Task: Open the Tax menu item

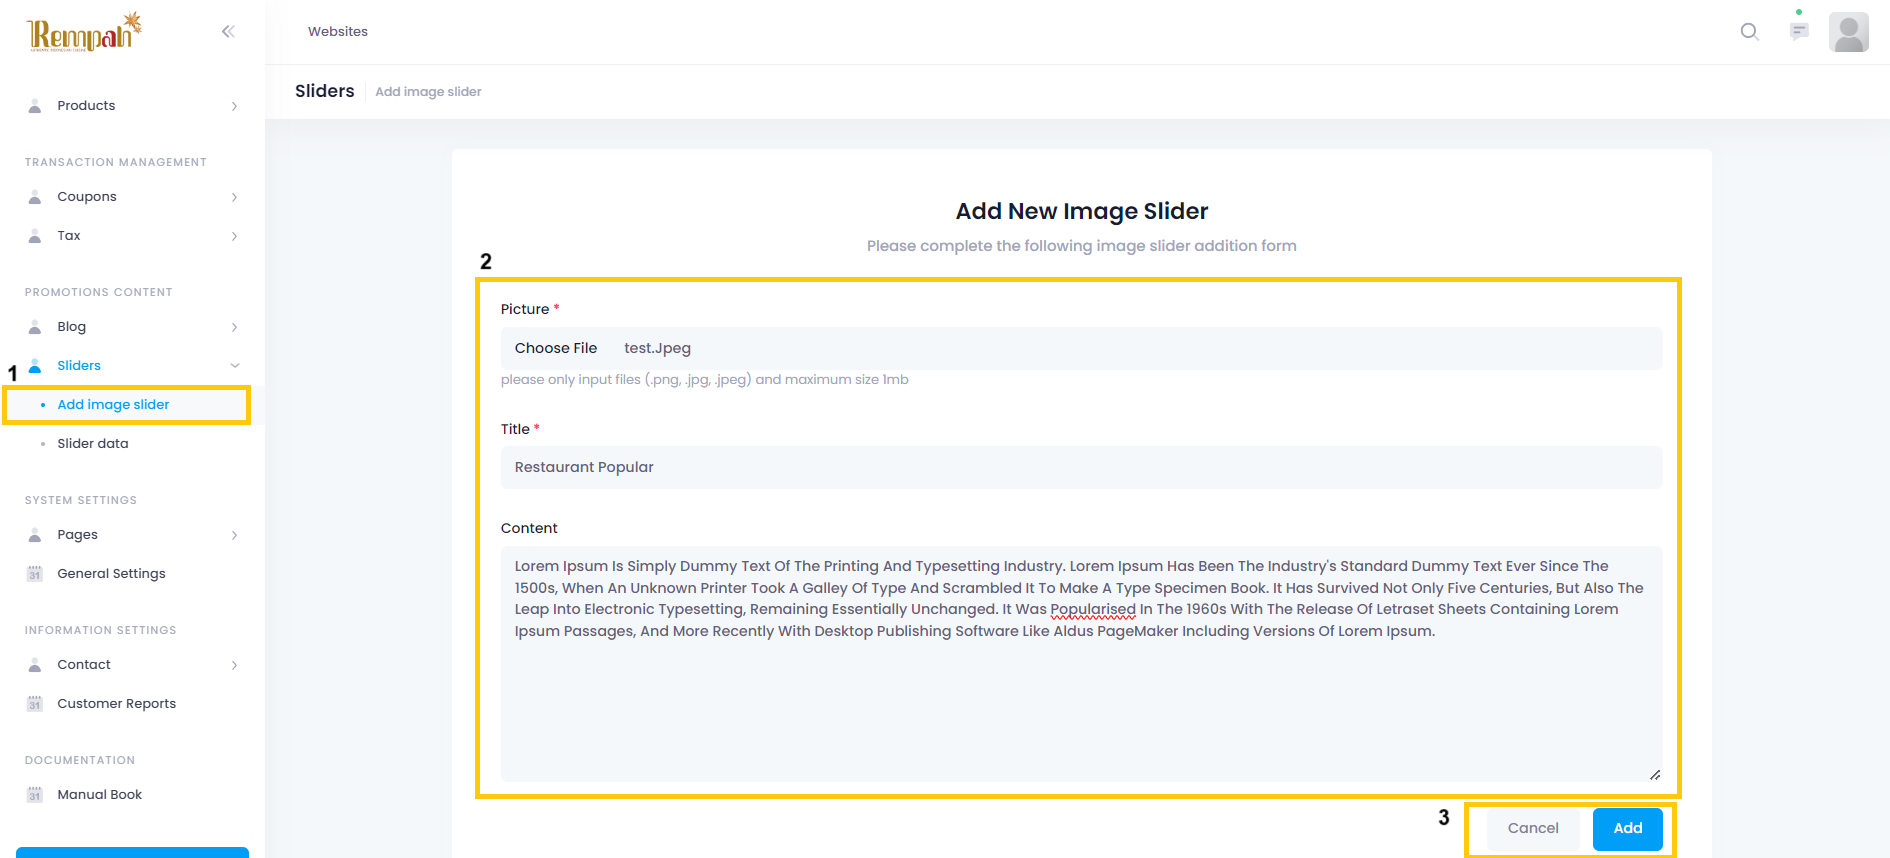Action: click(69, 236)
